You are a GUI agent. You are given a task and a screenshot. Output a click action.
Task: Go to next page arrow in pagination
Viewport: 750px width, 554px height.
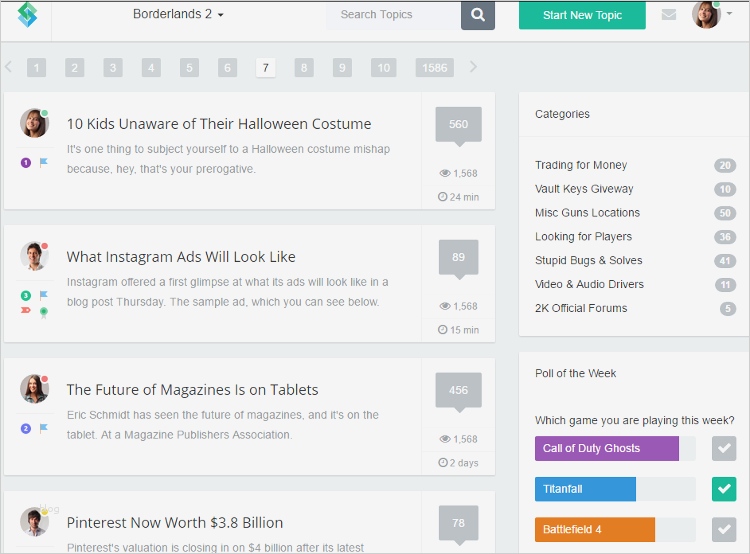pyautogui.click(x=473, y=67)
